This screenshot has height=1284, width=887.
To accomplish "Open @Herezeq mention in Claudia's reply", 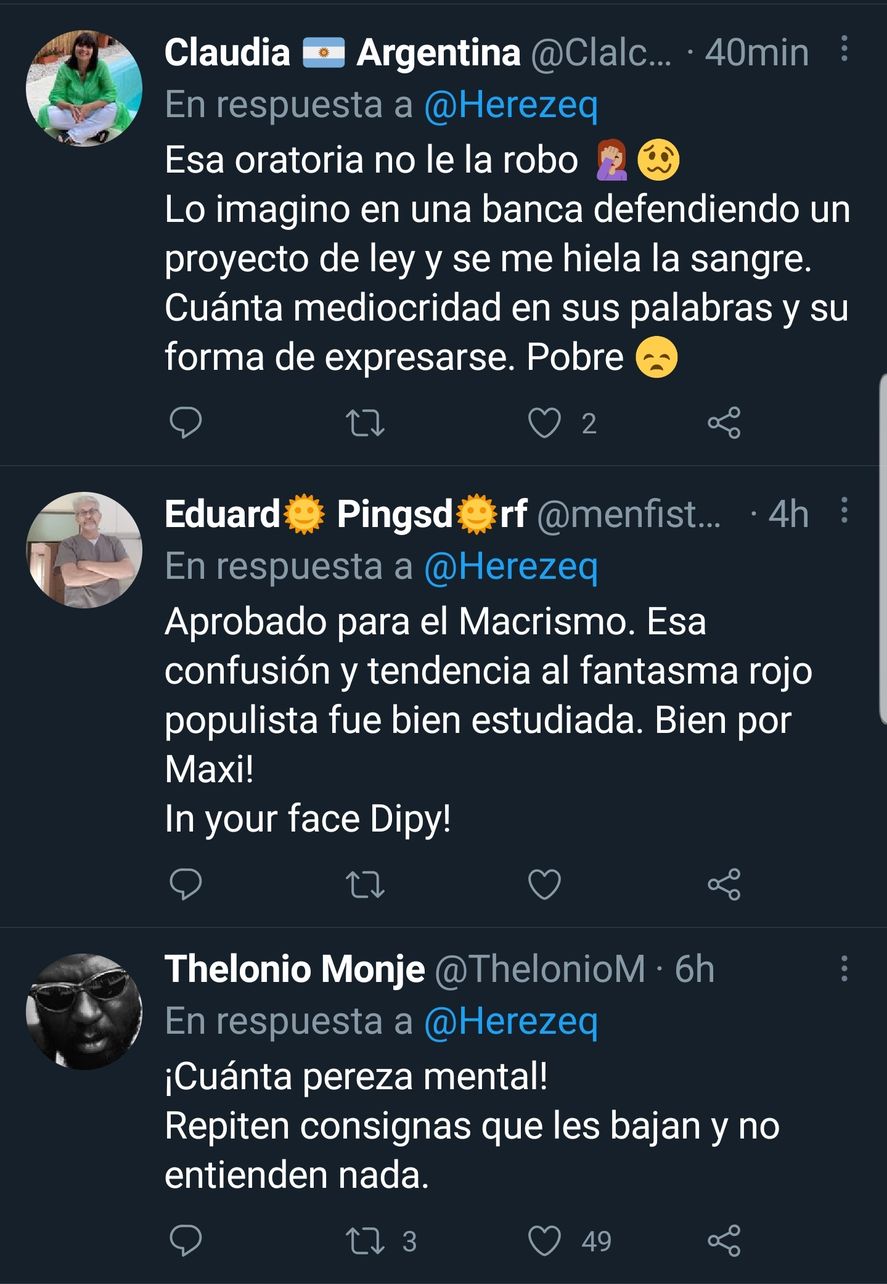I will (x=510, y=105).
